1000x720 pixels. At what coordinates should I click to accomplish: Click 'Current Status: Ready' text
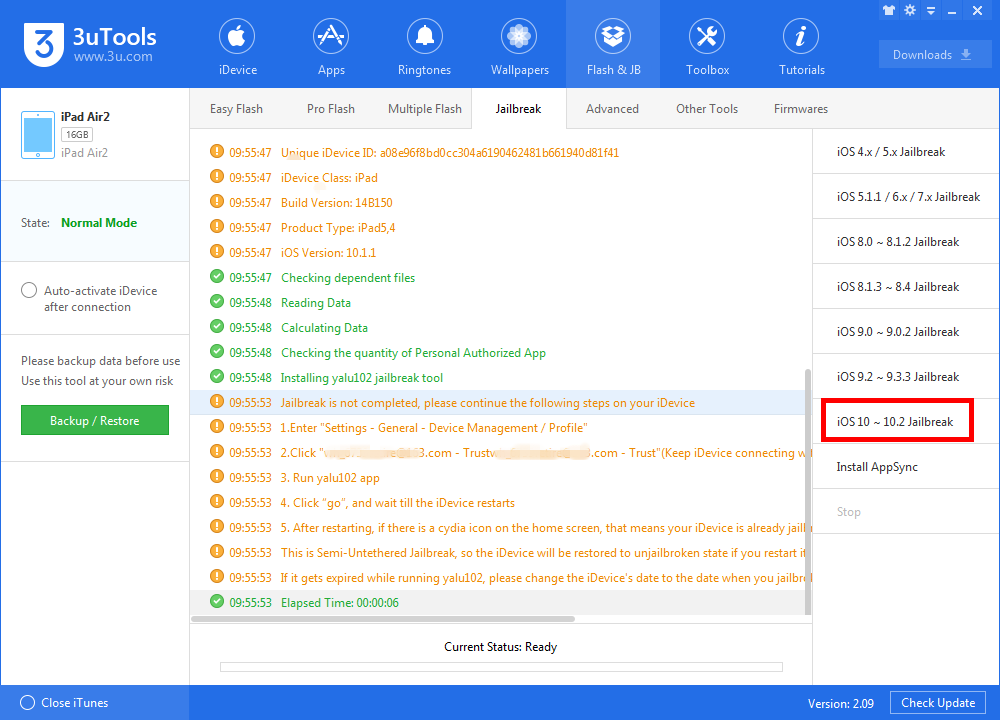pyautogui.click(x=501, y=647)
